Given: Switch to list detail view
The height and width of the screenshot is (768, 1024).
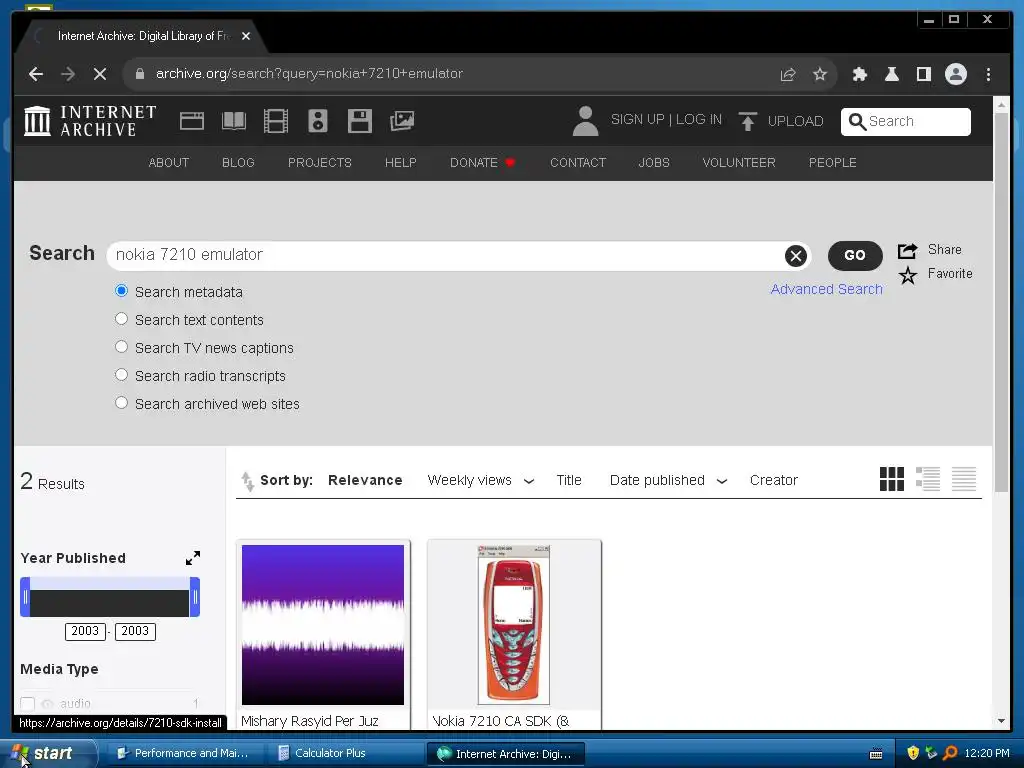Looking at the screenshot, I should tap(928, 479).
